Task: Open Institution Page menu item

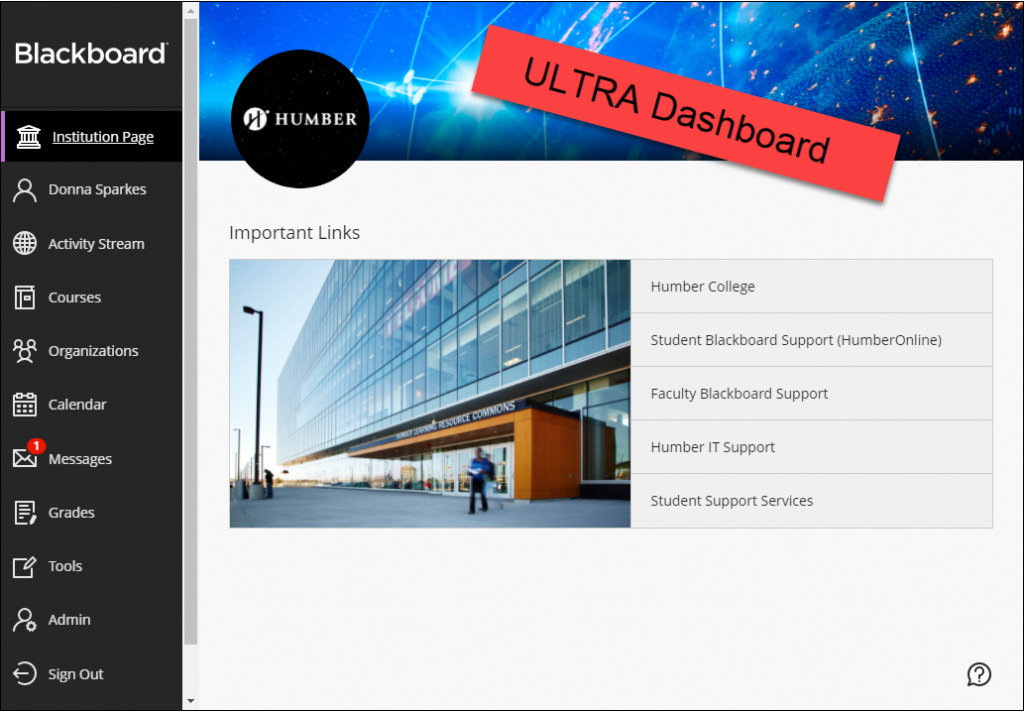Action: pos(92,136)
